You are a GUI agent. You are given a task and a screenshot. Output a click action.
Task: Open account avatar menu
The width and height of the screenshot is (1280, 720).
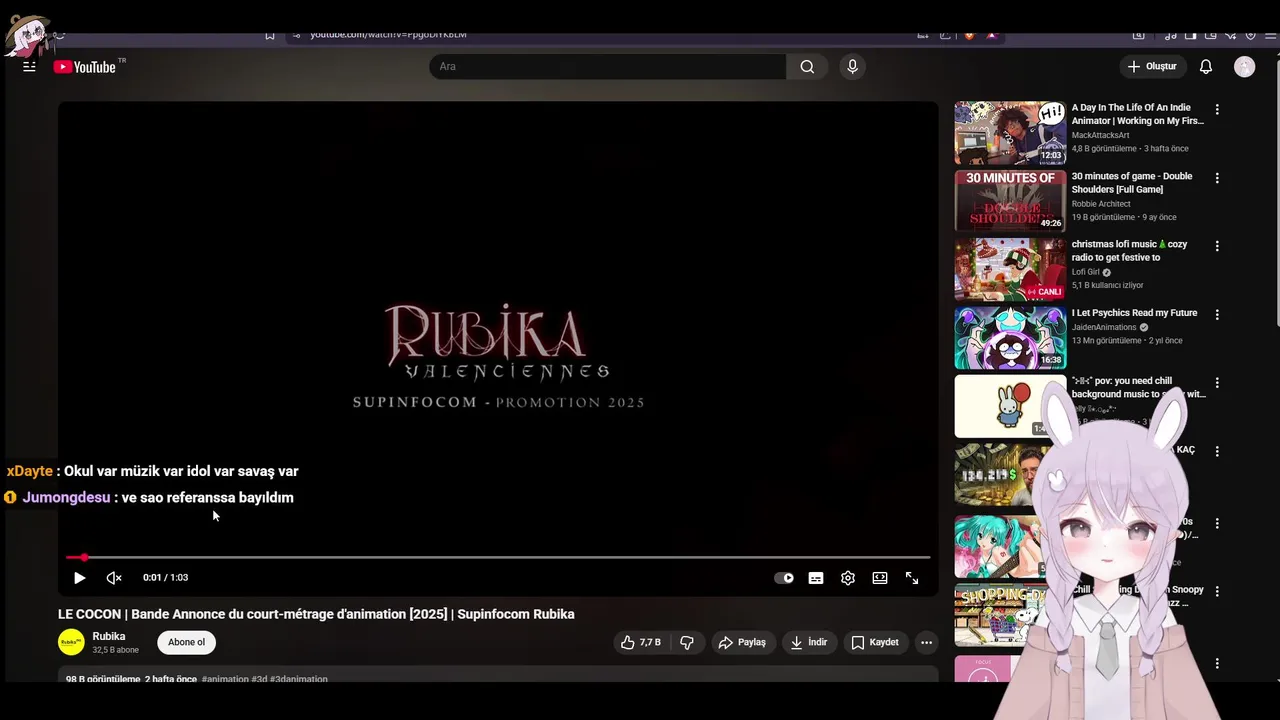pos(1245,67)
